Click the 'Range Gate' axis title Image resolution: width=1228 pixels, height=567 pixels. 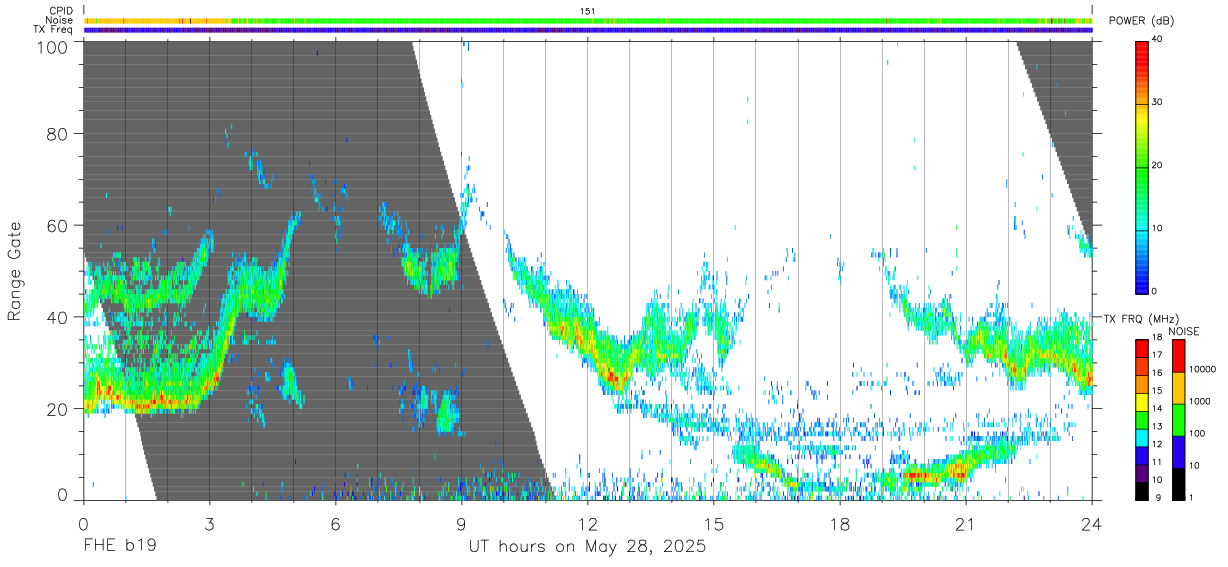click(15, 270)
